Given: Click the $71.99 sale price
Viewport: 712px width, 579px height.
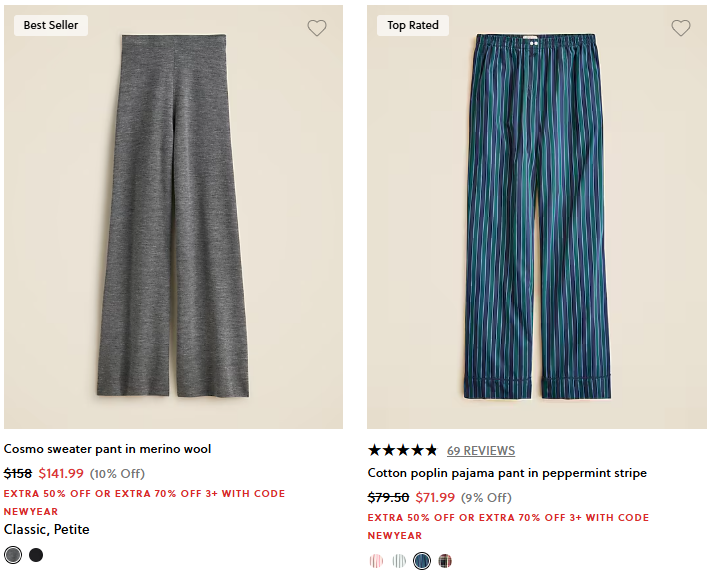Looking at the screenshot, I should pyautogui.click(x=435, y=497).
